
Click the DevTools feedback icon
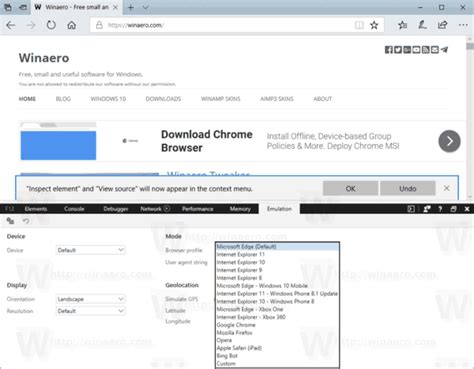pyautogui.click(x=427, y=209)
